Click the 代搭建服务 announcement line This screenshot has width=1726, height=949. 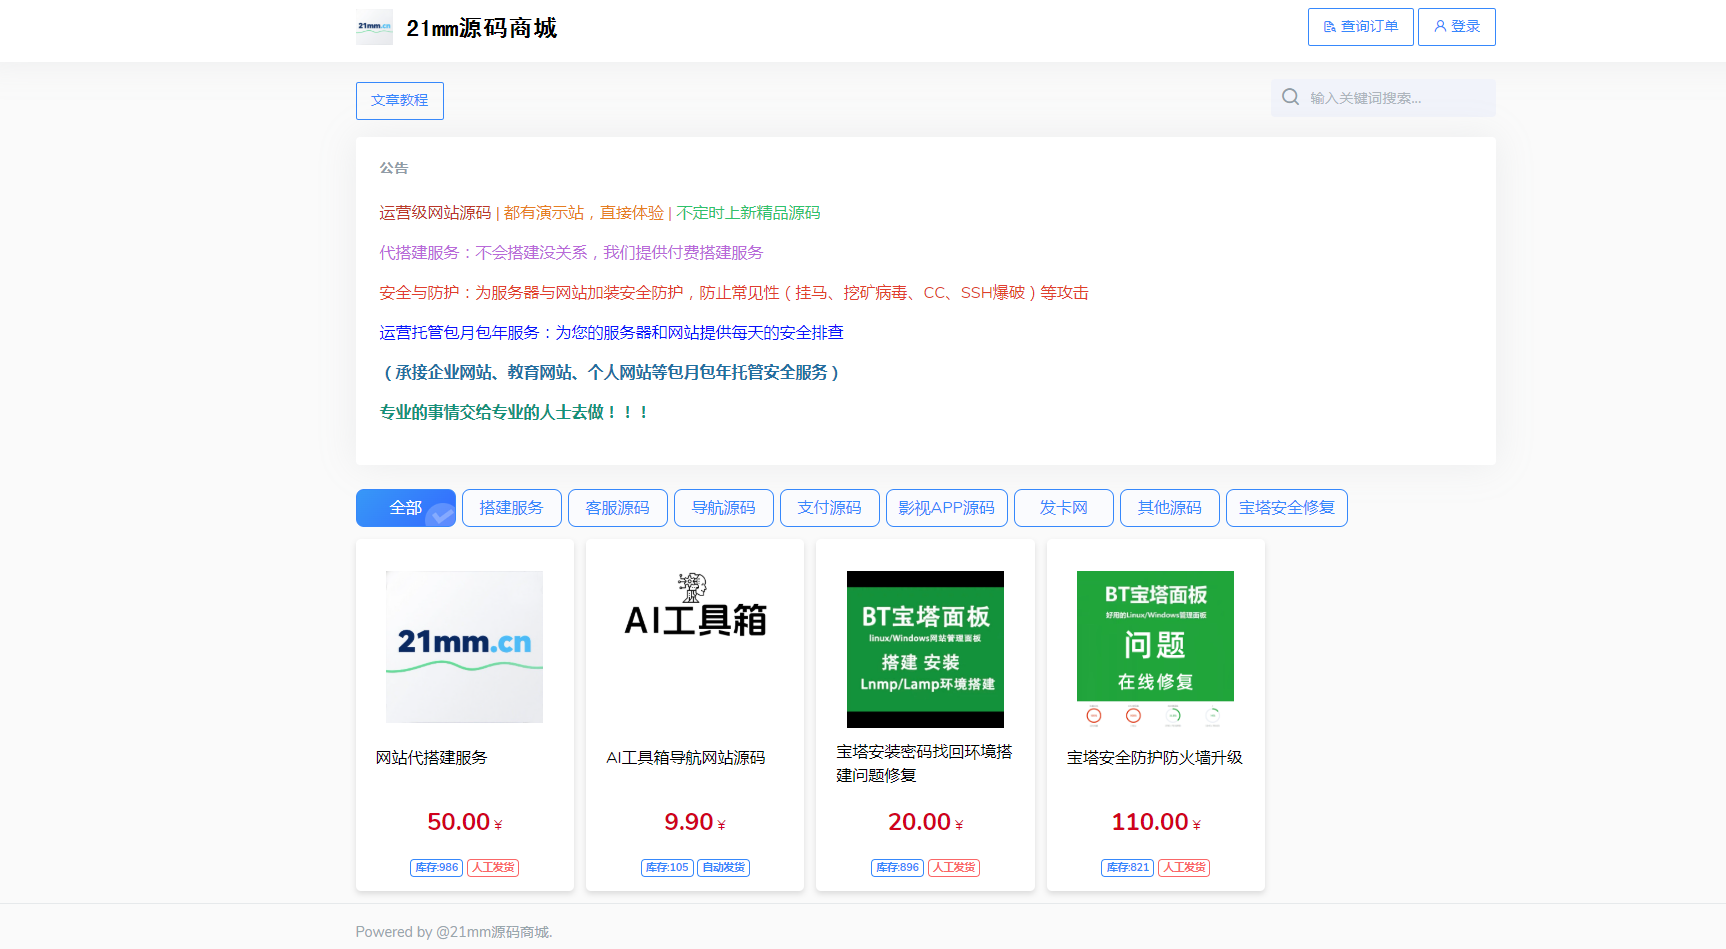571,253
